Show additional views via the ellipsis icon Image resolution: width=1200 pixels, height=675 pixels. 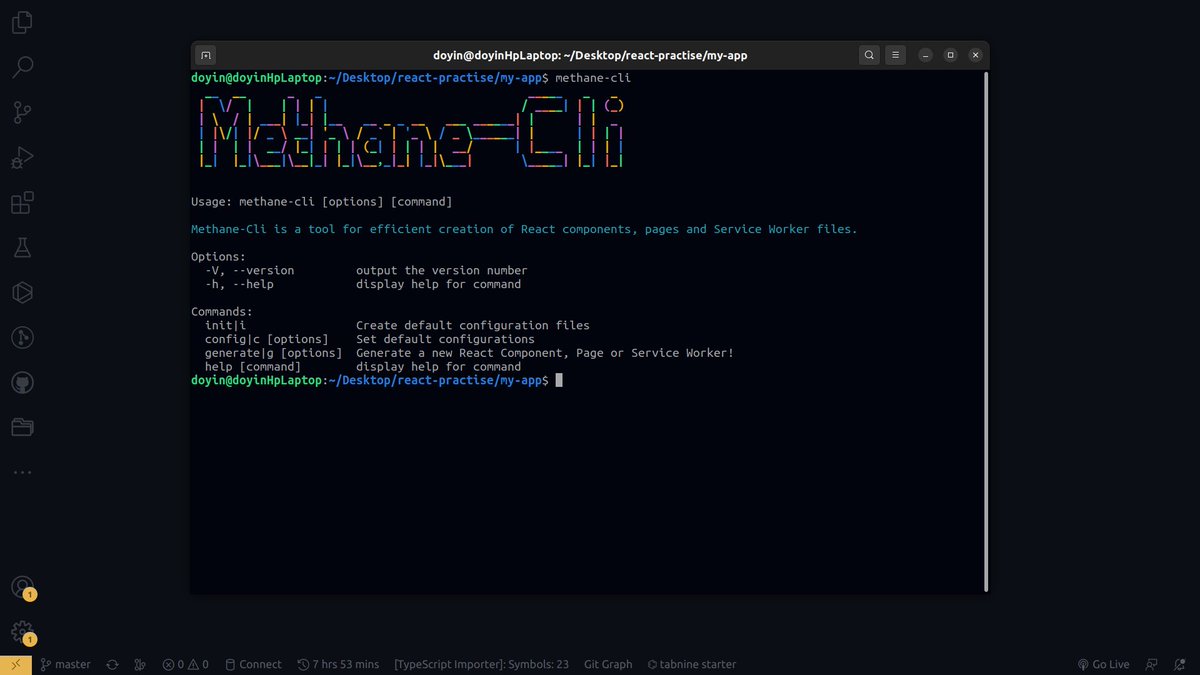pos(22,472)
